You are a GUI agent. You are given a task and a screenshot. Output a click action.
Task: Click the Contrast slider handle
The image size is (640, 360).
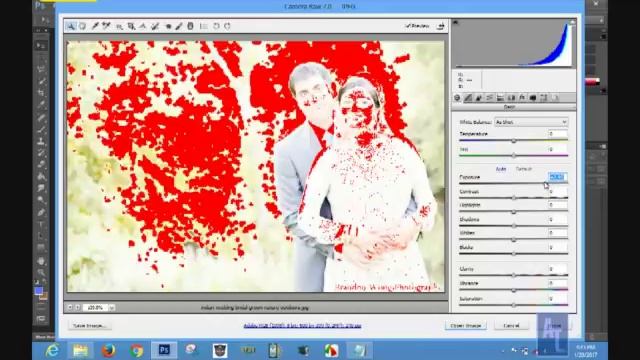(x=514, y=198)
